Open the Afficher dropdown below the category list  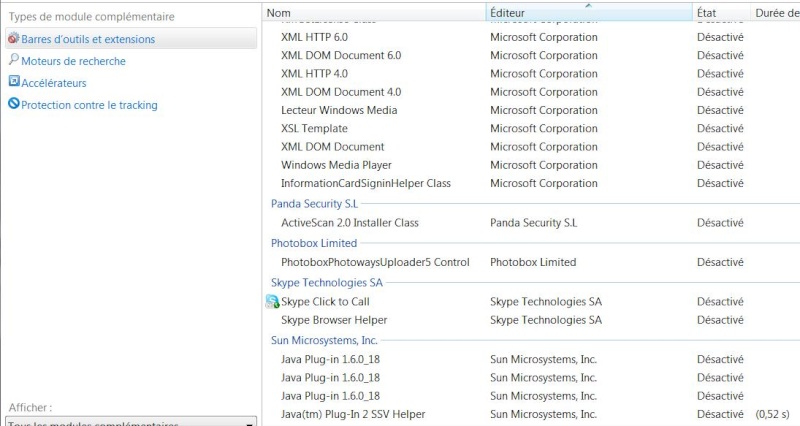(131, 421)
